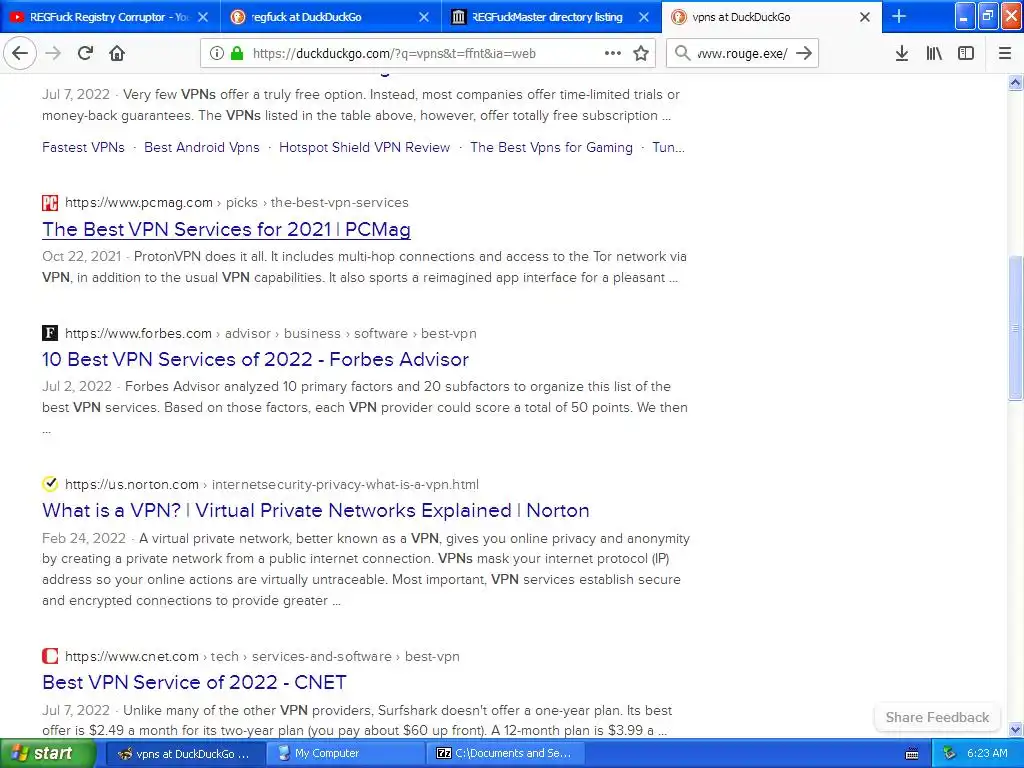Click the on-screen keyboard tray icon
The height and width of the screenshot is (768, 1024).
click(912, 754)
